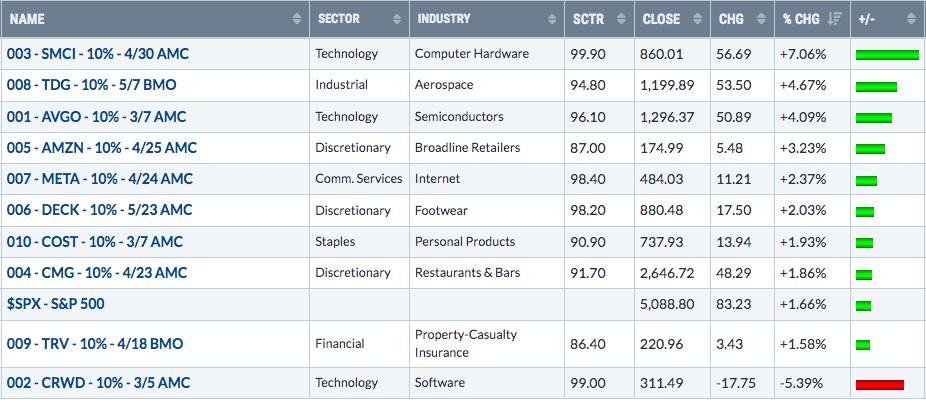Open AMZN 4/25 AMC entry
Viewport: 926px width, 400px height.
point(102,148)
